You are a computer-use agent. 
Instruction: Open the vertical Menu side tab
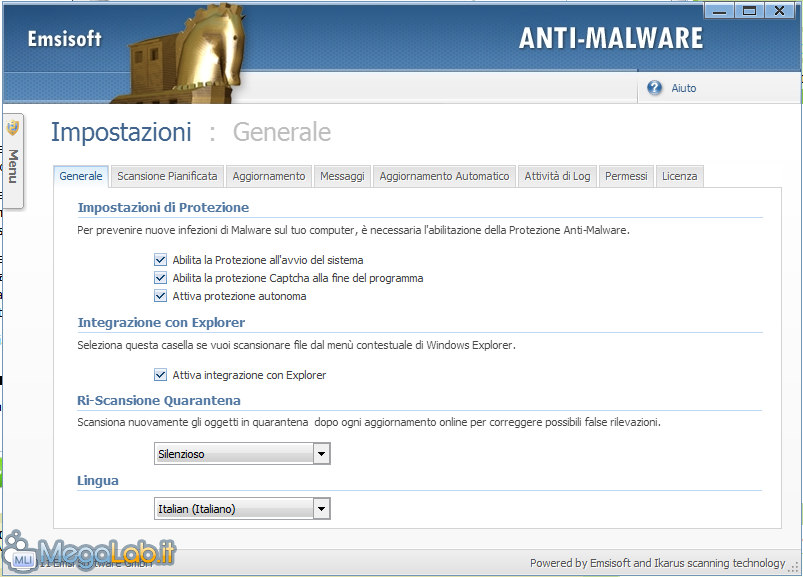[12, 161]
